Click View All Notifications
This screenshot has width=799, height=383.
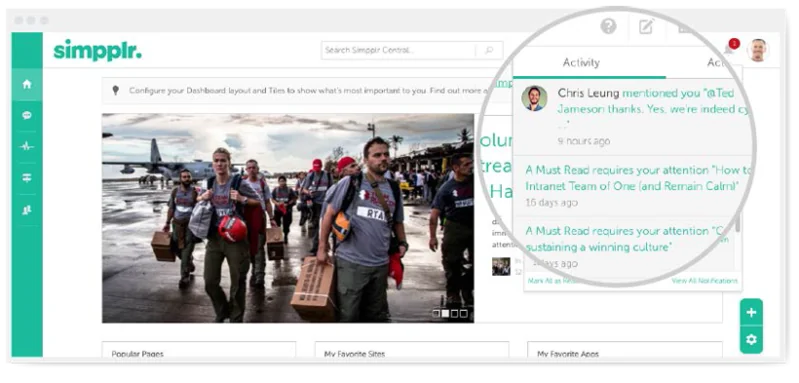click(704, 281)
